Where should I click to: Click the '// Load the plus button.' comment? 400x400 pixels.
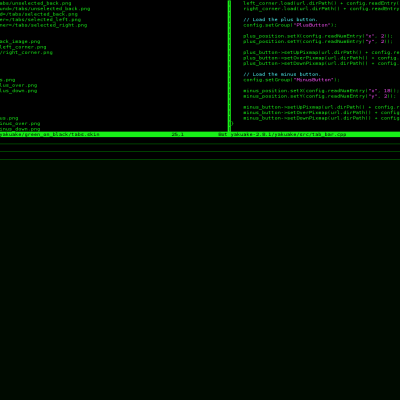[x=280, y=20]
